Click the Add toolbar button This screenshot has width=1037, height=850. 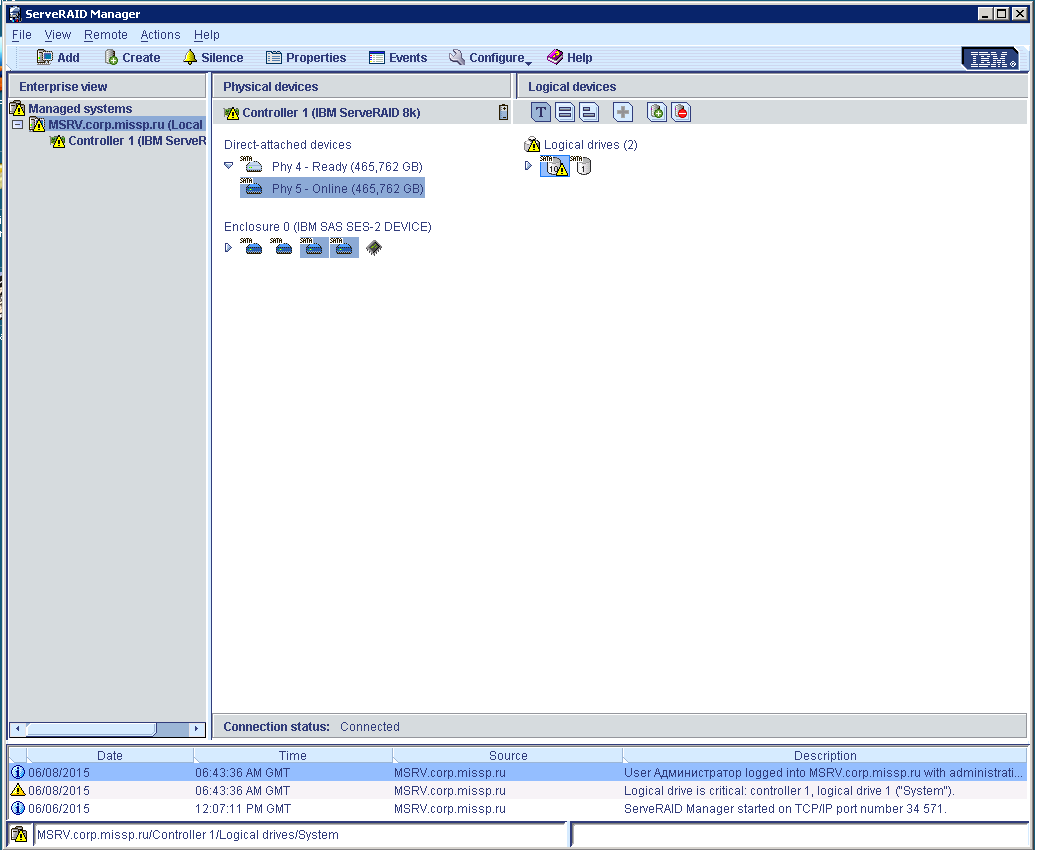tap(58, 58)
